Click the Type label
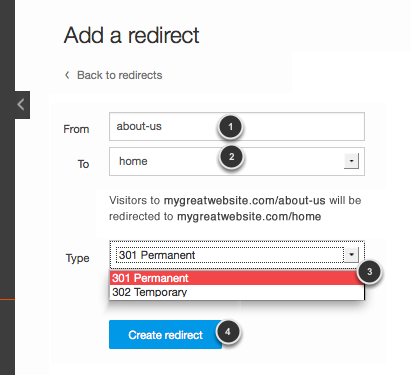This screenshot has height=375, width=411. click(x=77, y=258)
